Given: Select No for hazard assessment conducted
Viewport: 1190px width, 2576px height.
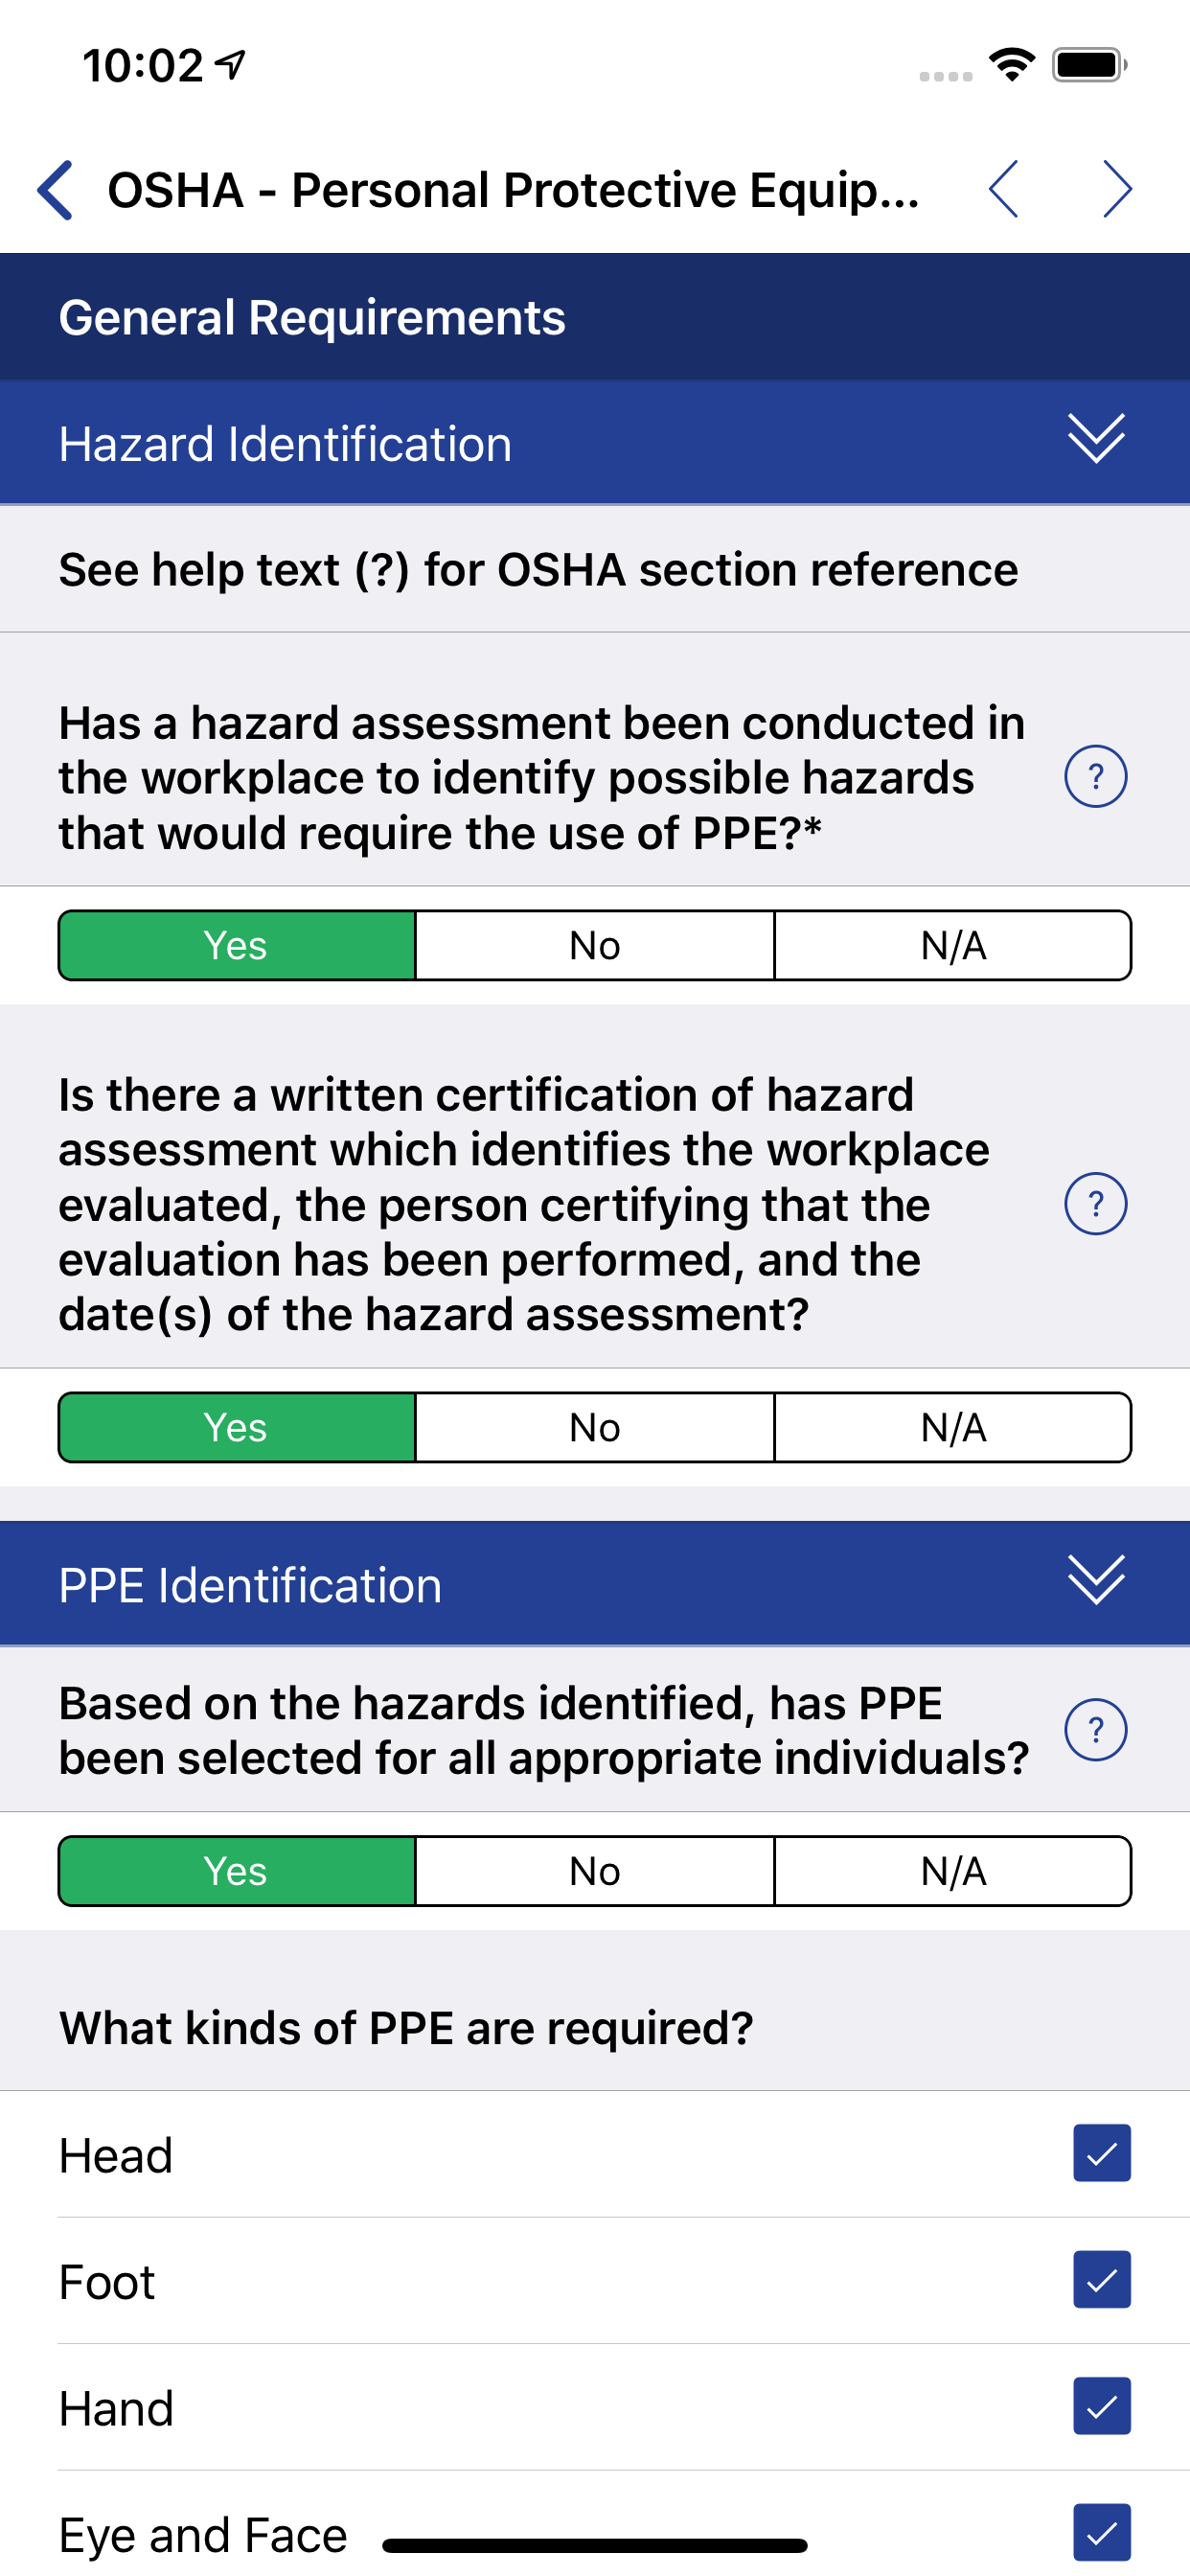Looking at the screenshot, I should 595,945.
